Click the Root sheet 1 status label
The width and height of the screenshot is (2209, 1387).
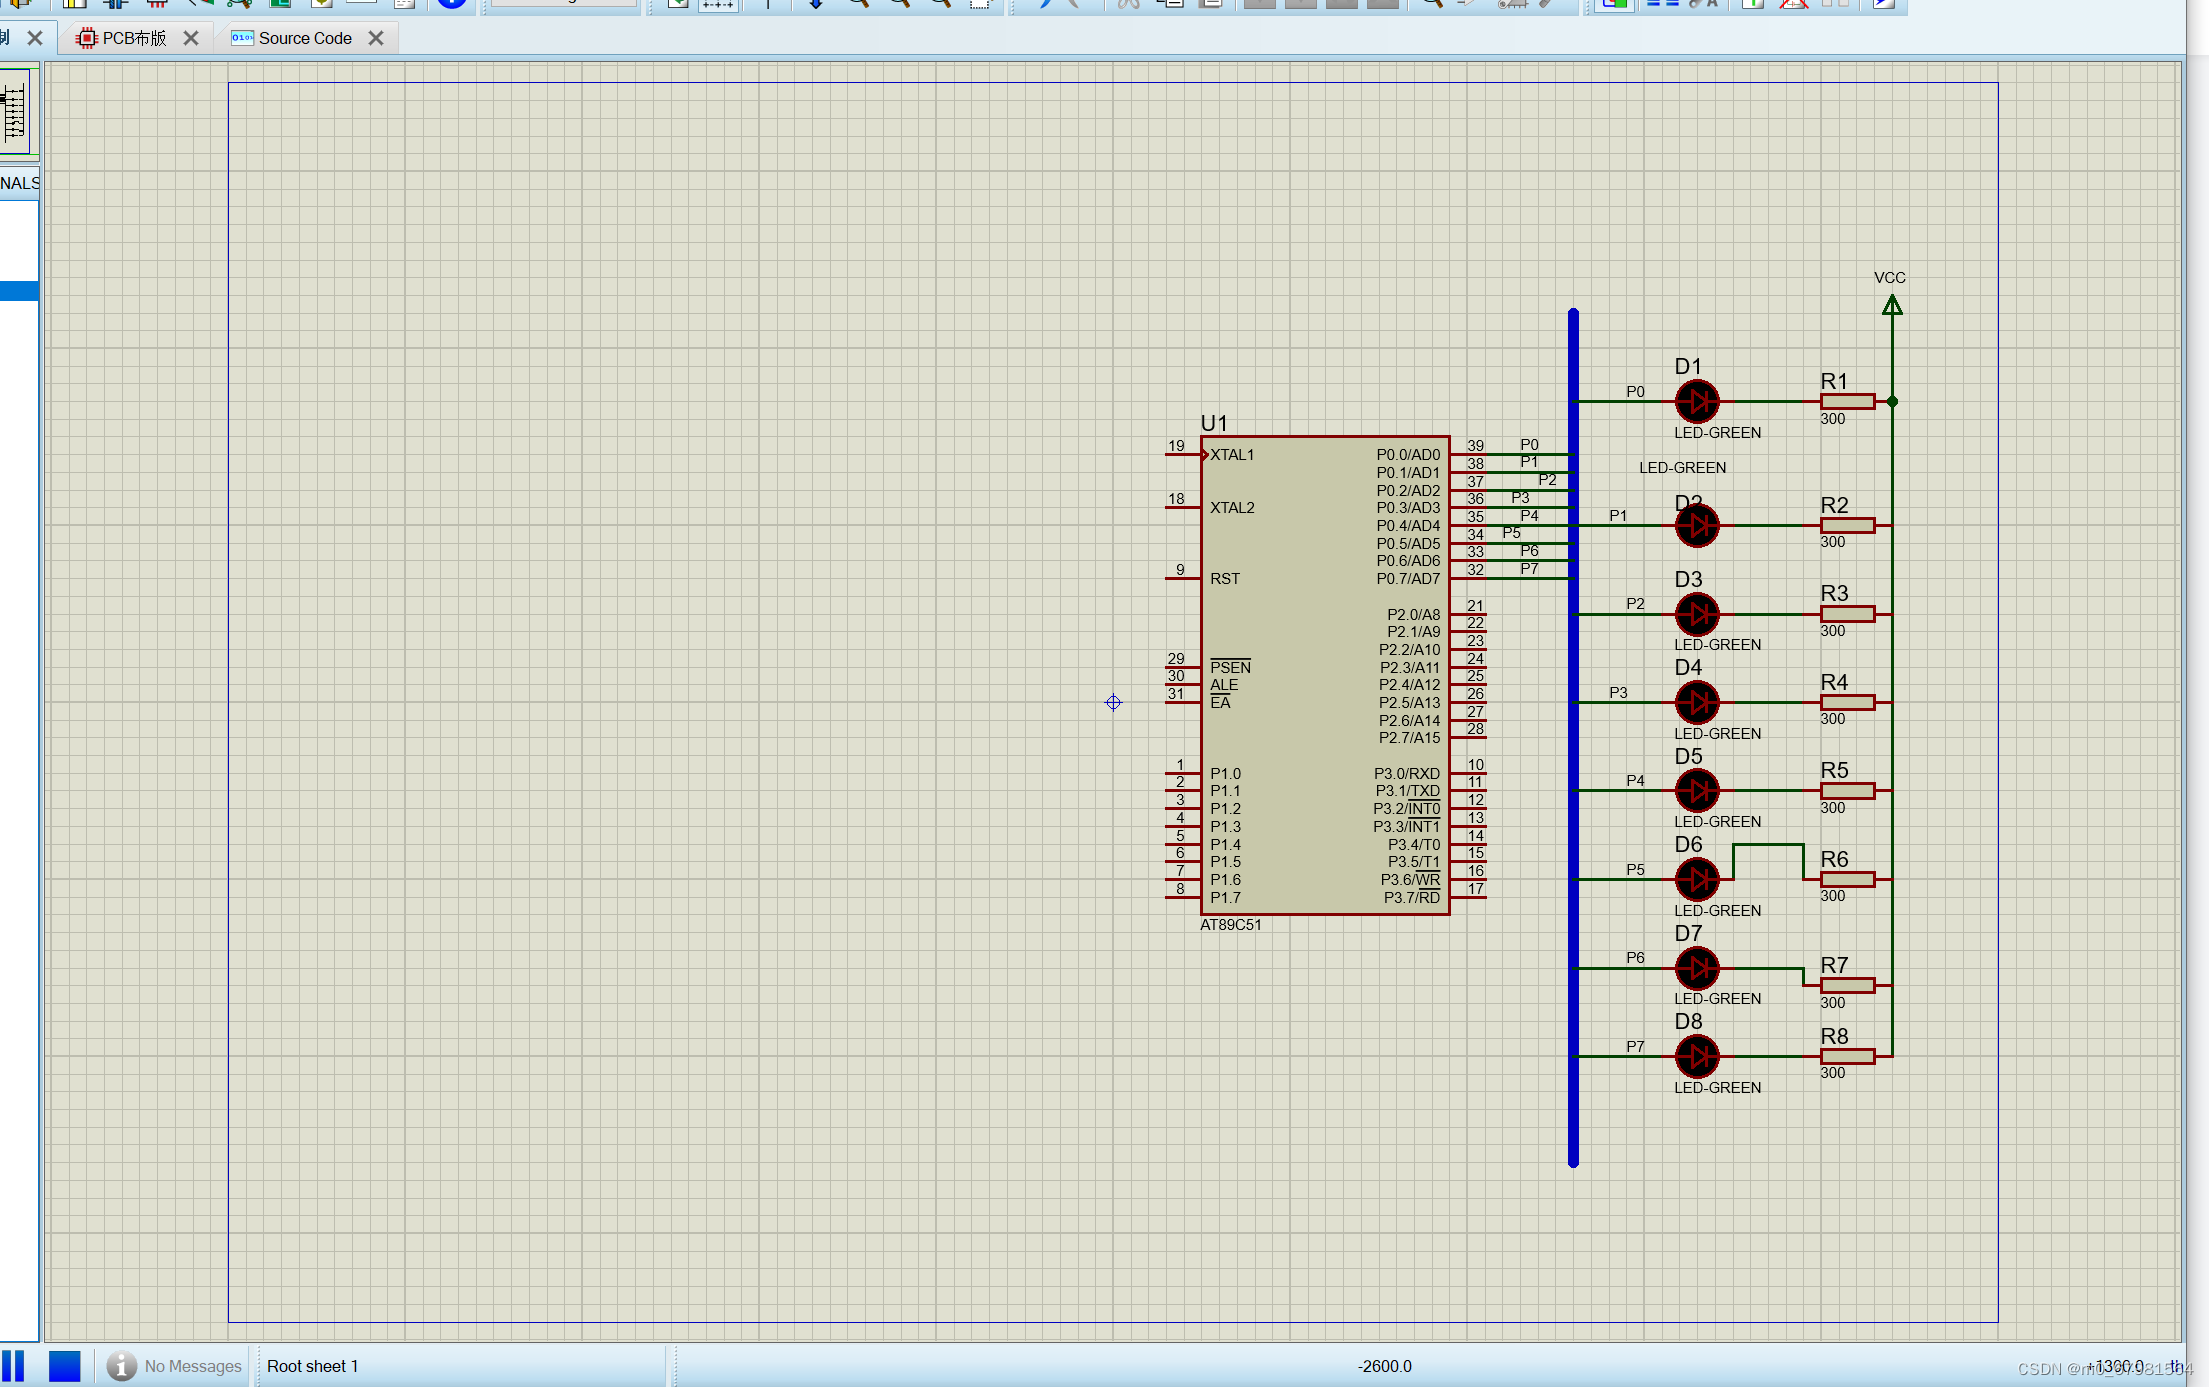[x=312, y=1365]
